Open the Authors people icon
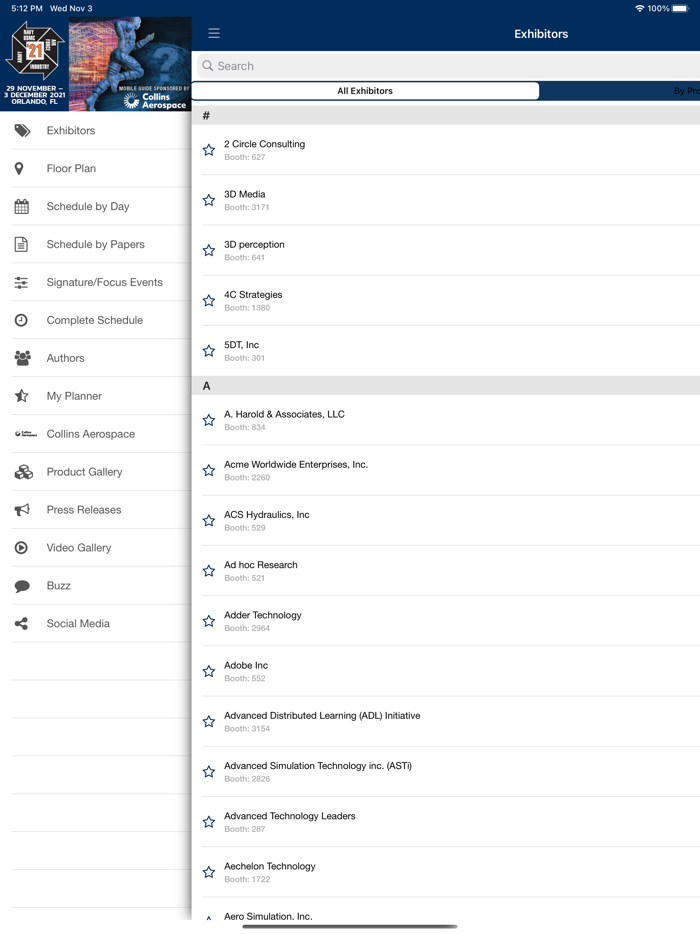This screenshot has height=934, width=700. point(22,358)
